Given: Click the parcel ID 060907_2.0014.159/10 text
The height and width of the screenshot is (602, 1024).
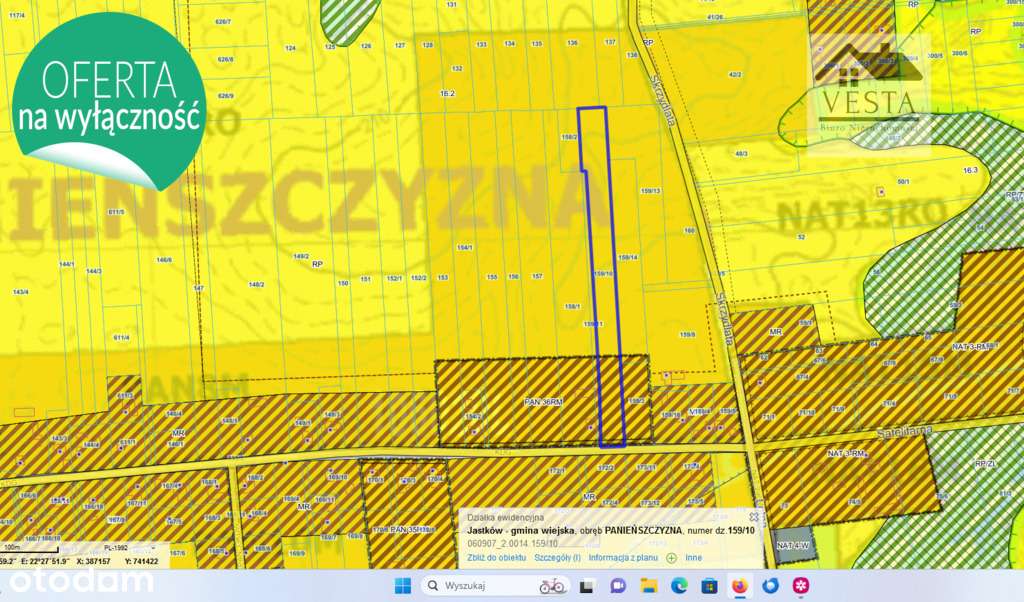Looking at the screenshot, I should tap(513, 543).
